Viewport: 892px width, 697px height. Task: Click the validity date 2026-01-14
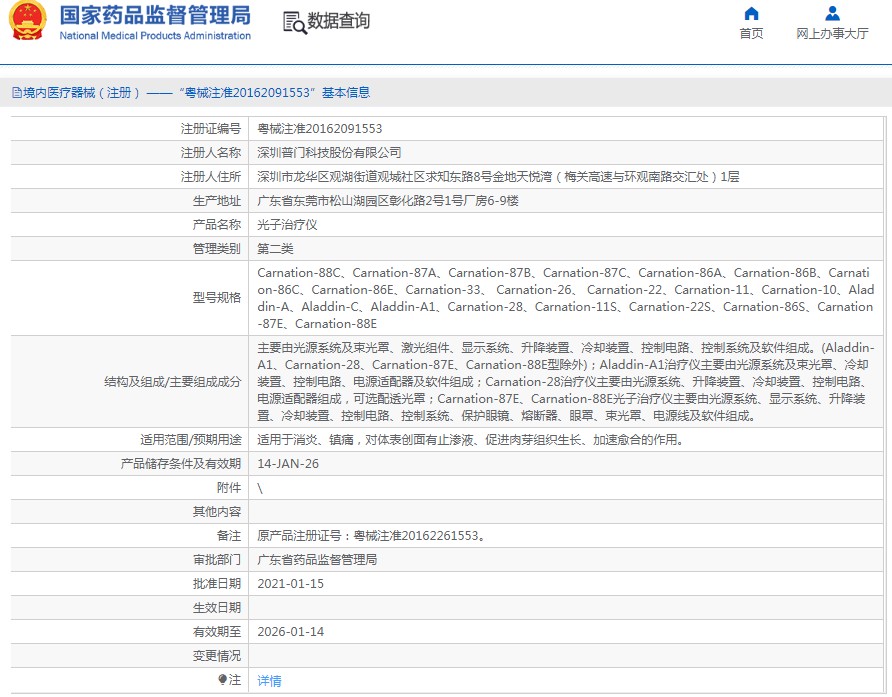(x=290, y=632)
